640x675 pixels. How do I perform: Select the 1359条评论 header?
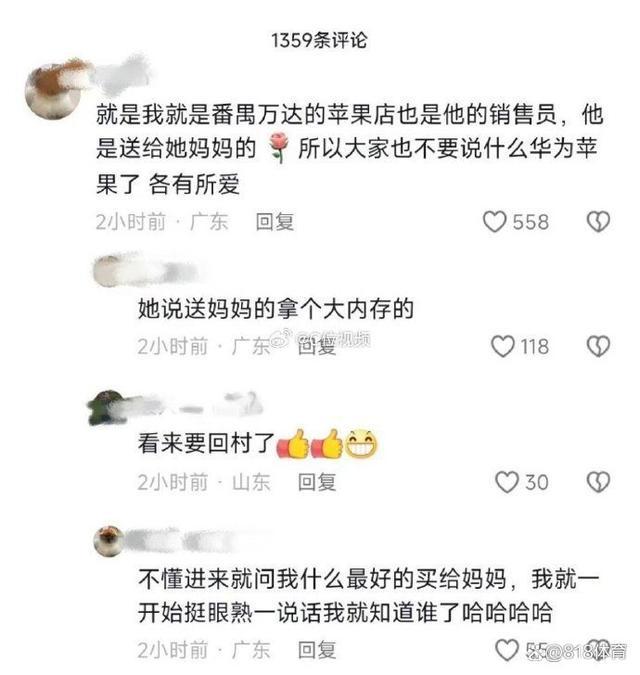tap(319, 40)
